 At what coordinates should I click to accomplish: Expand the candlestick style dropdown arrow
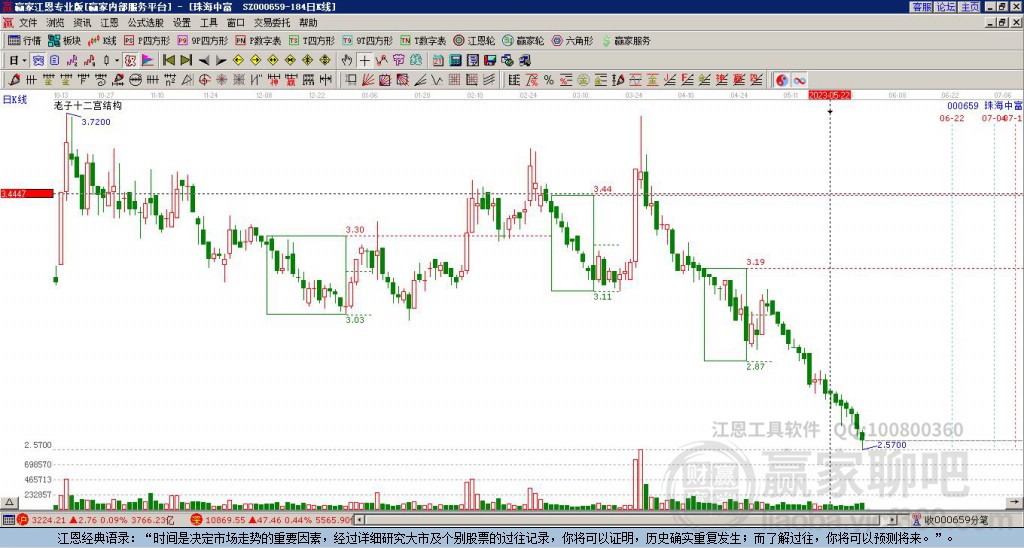(117, 61)
